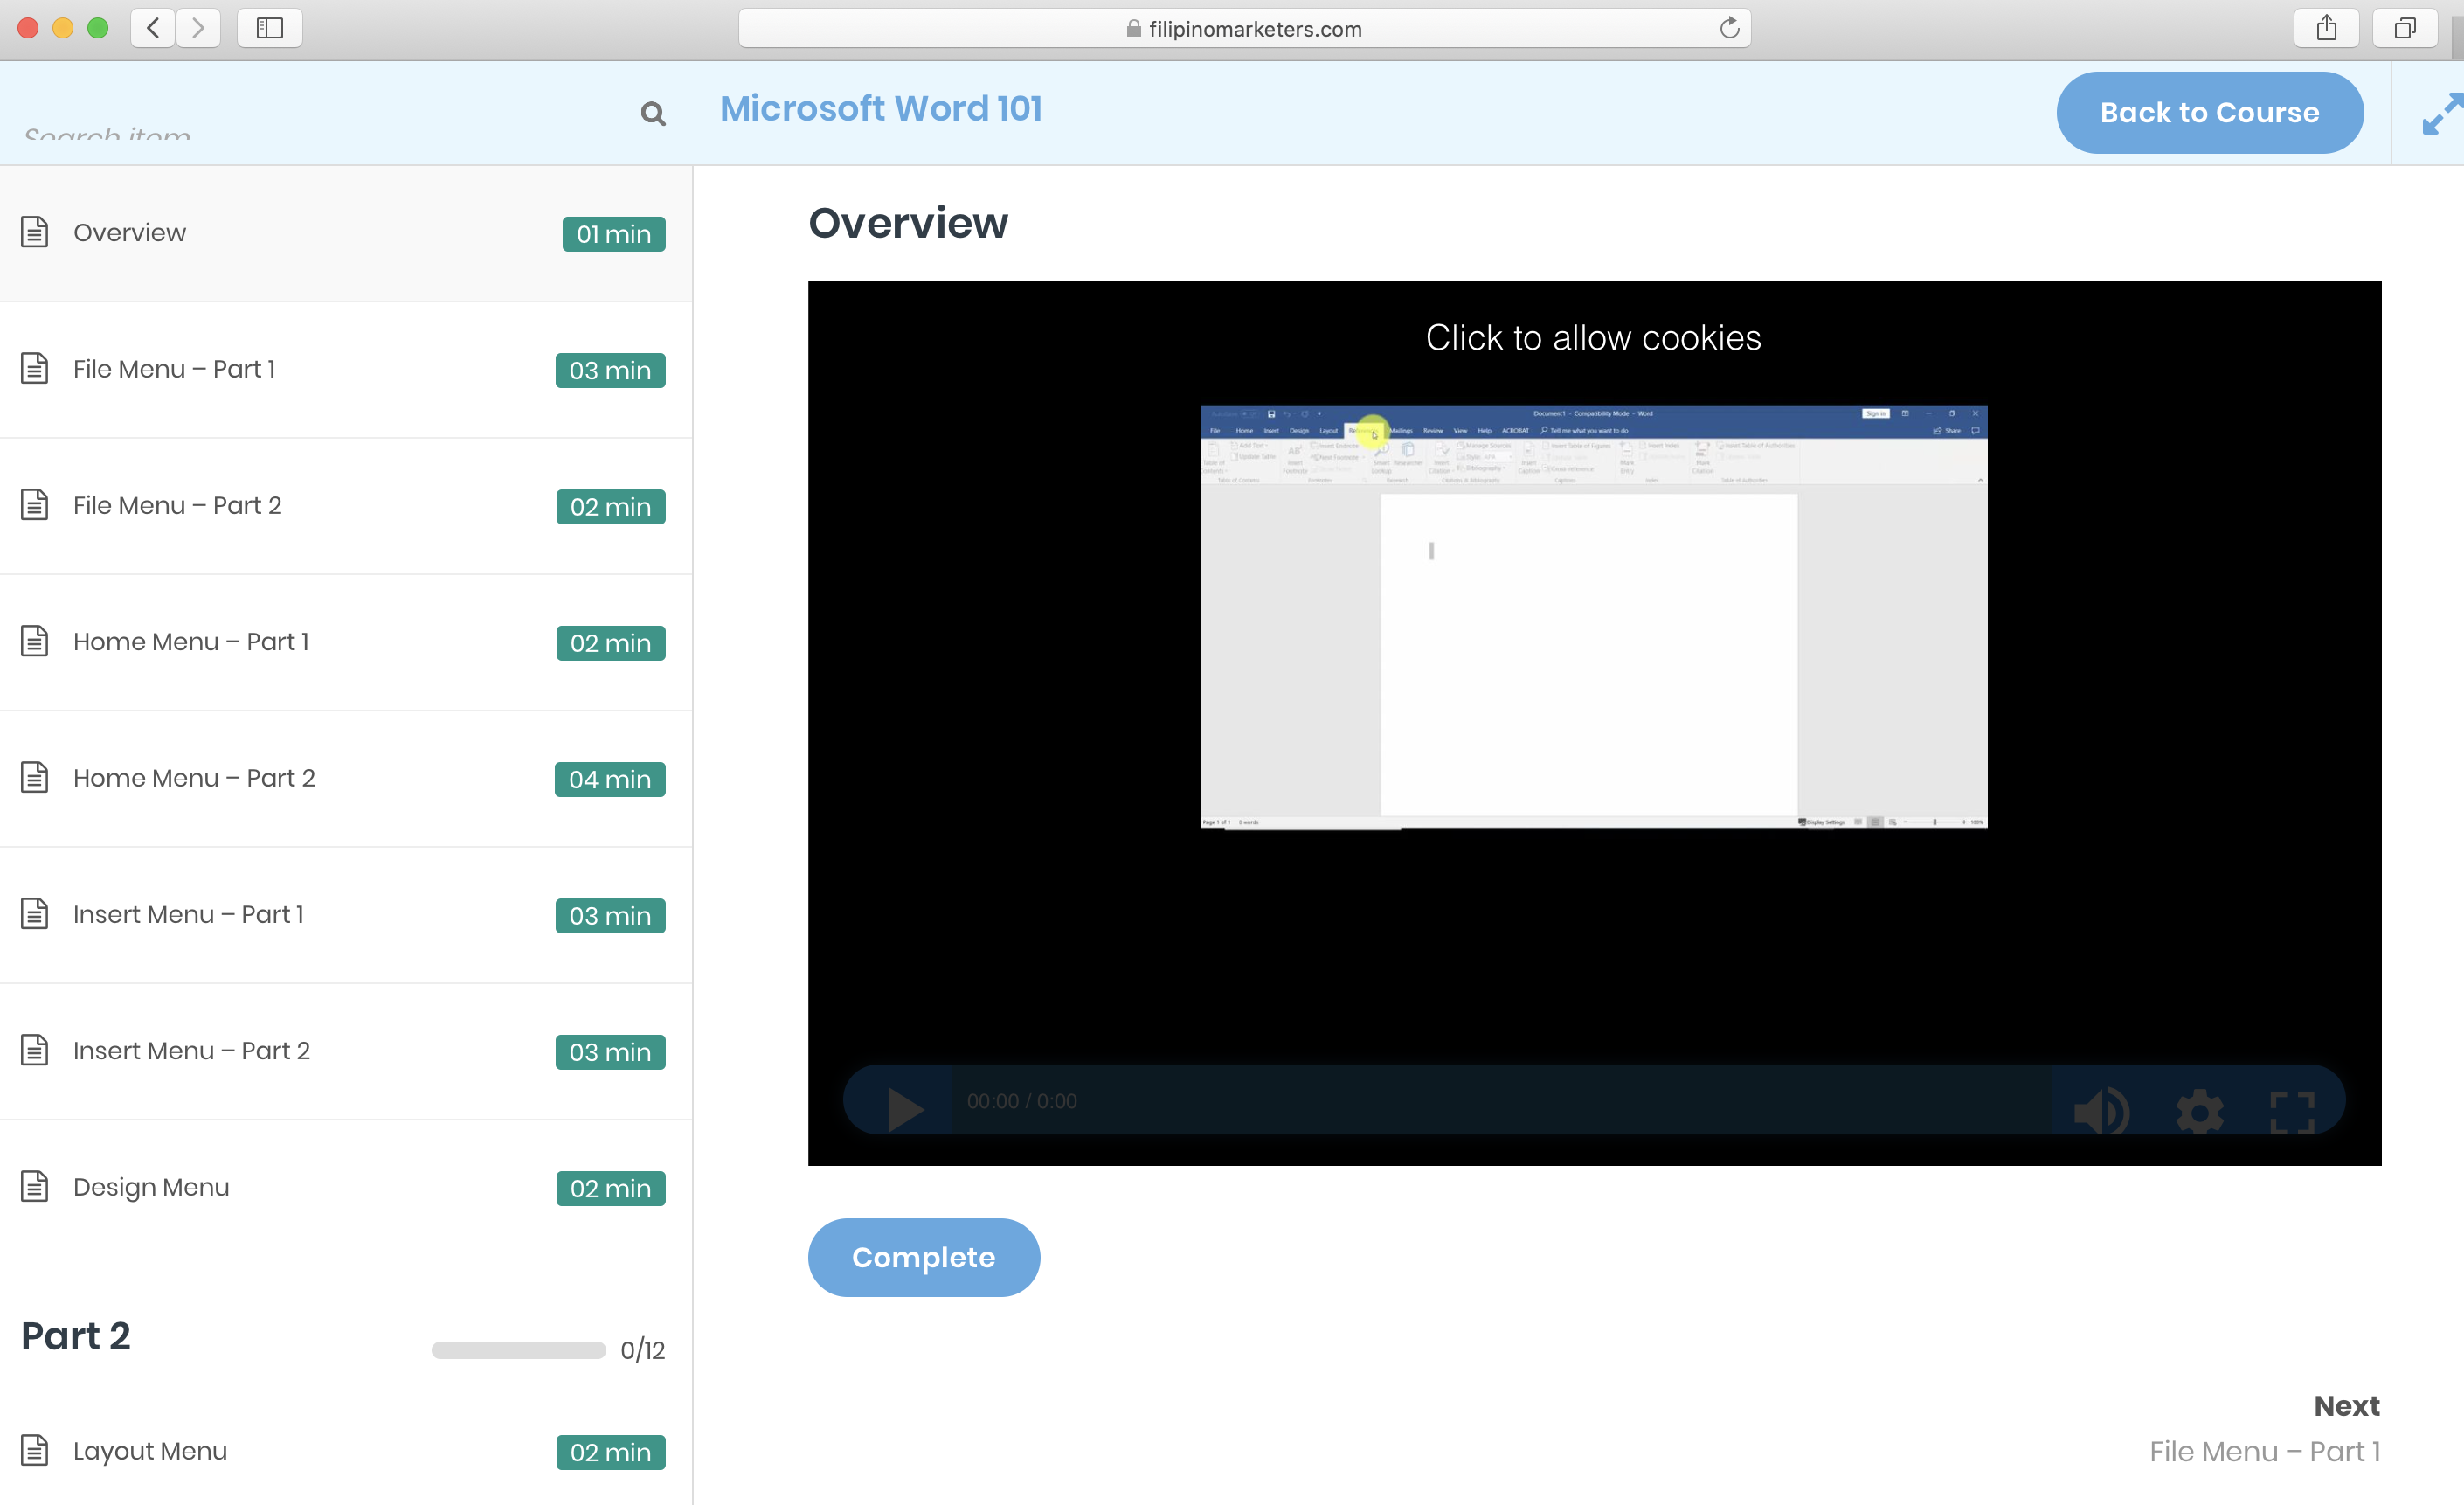
Task: Click the document icon beside Insert Menu – Part 1
Action: click(35, 914)
